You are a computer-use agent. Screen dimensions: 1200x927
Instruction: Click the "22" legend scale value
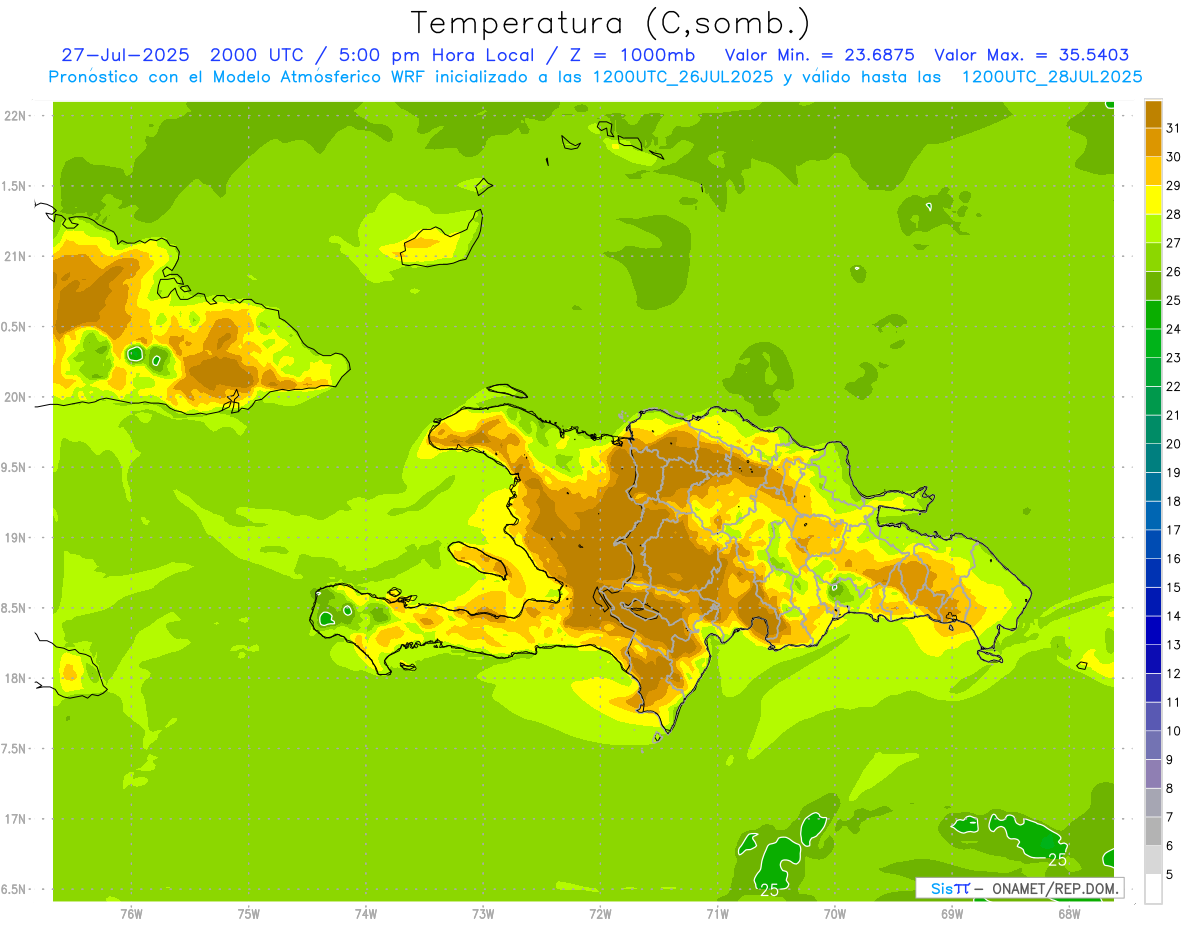tap(1174, 387)
